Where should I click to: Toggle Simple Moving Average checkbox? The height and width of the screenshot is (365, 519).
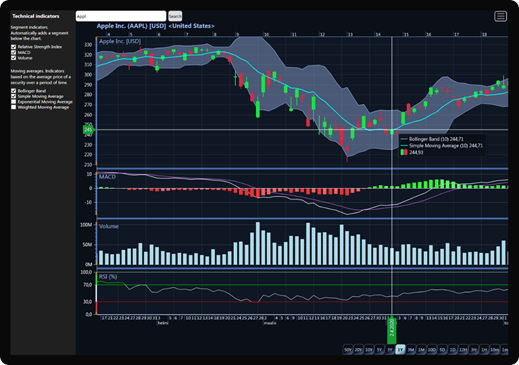pos(14,96)
